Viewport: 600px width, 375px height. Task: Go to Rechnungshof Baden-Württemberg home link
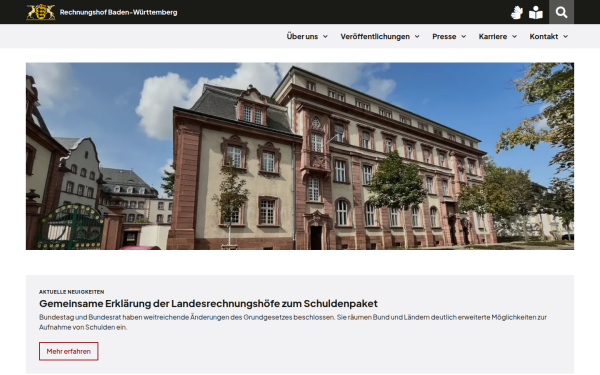point(118,12)
